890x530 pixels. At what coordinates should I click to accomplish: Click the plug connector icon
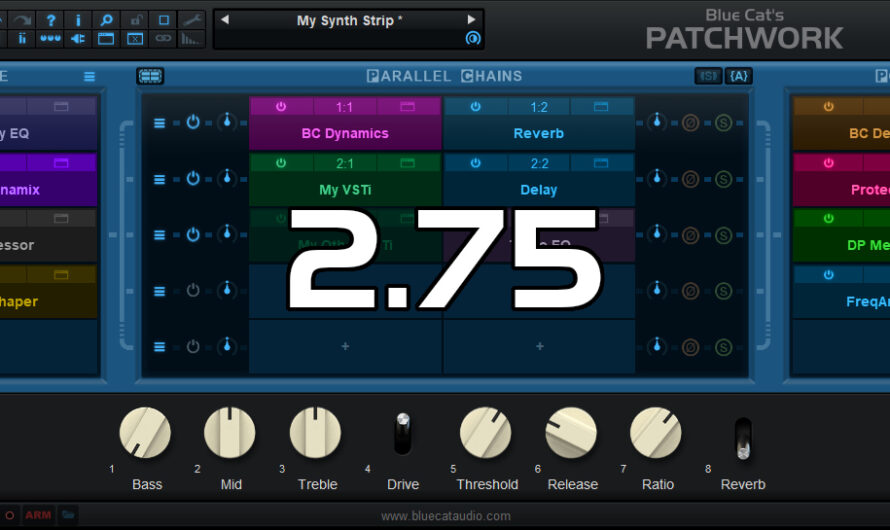click(78, 39)
